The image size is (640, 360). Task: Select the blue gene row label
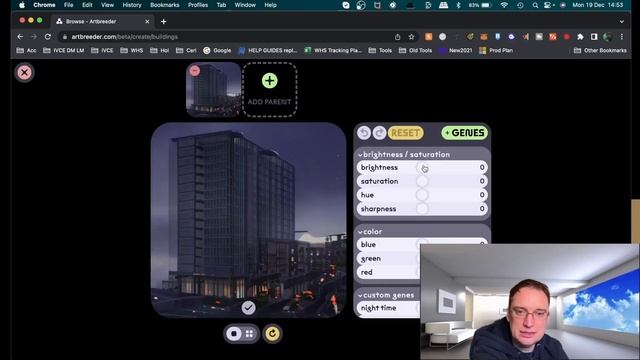point(368,244)
